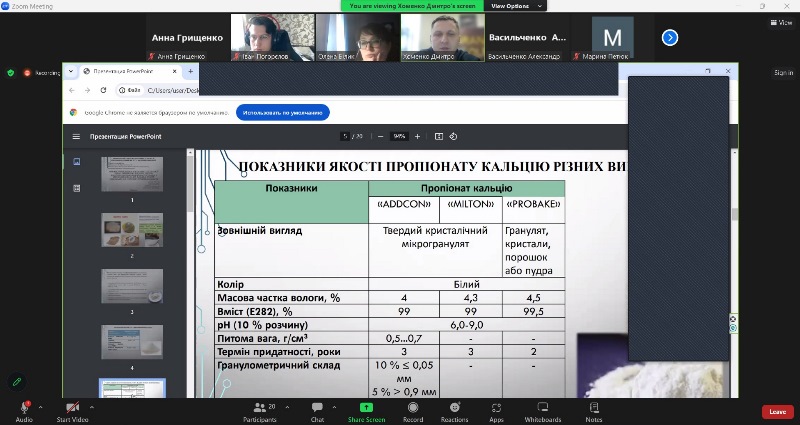Screen dimensions: 800x425
Task: Click Sign in in shared screen
Action: pyautogui.click(x=784, y=73)
